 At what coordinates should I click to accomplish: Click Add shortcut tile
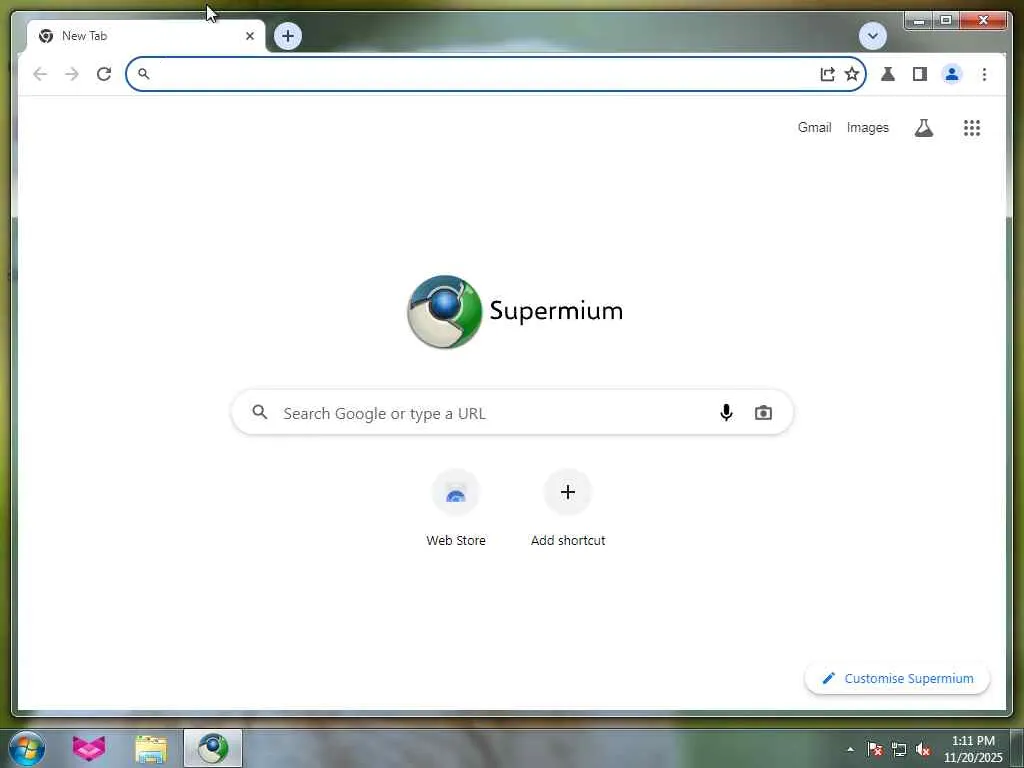568,508
